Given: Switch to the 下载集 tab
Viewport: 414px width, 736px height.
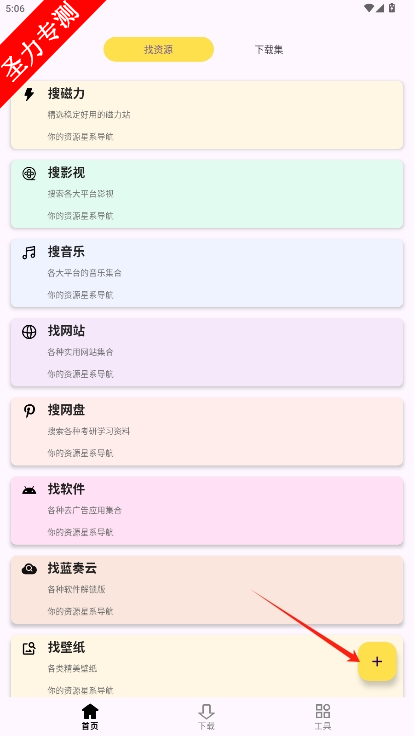Looking at the screenshot, I should (x=269, y=50).
